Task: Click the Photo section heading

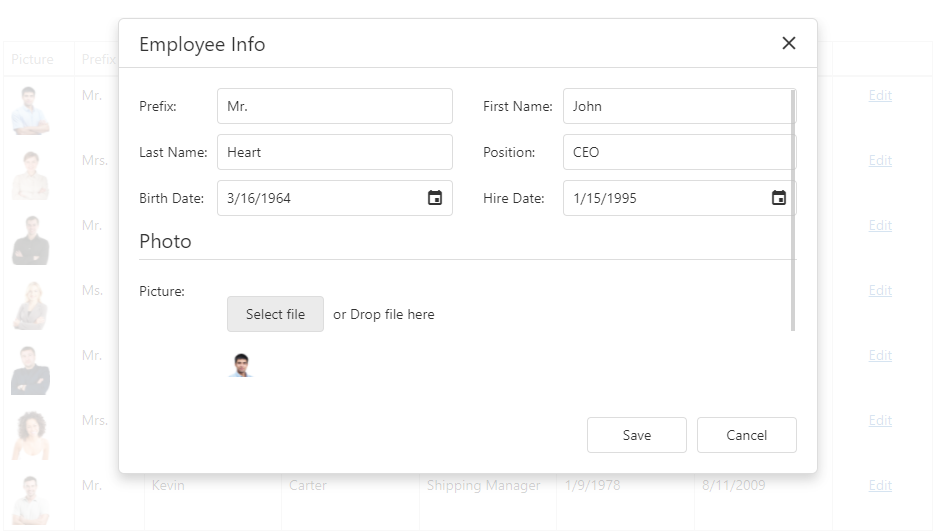Action: pos(165,241)
